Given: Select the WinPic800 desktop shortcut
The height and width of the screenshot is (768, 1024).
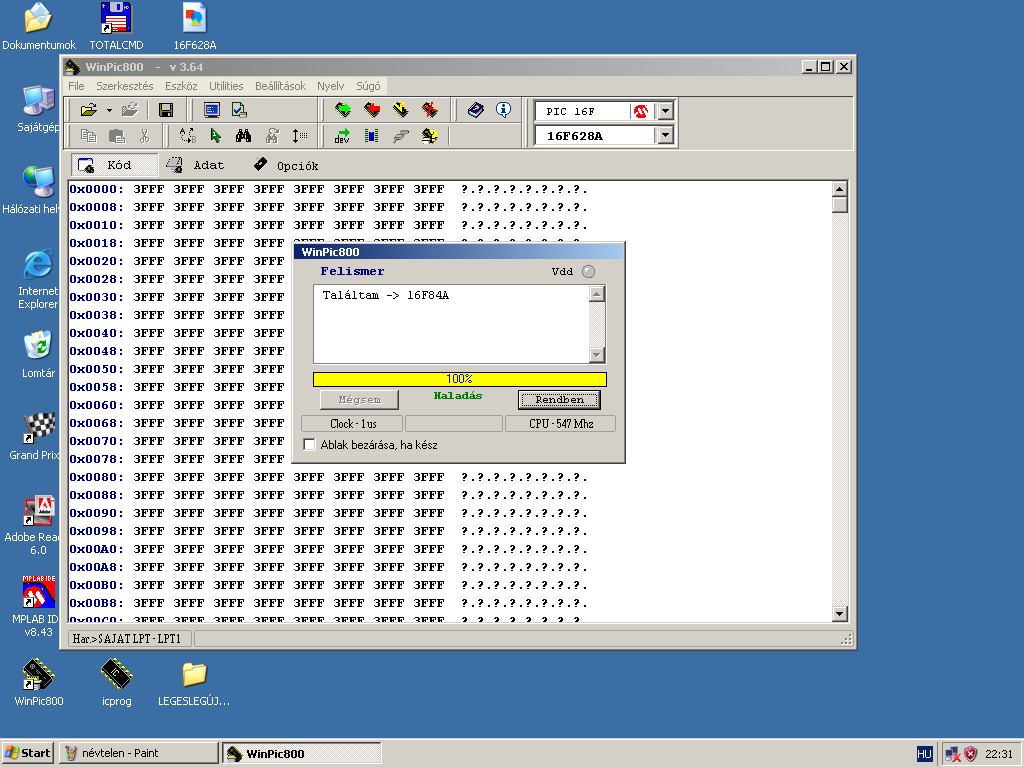Looking at the screenshot, I should pos(39,682).
